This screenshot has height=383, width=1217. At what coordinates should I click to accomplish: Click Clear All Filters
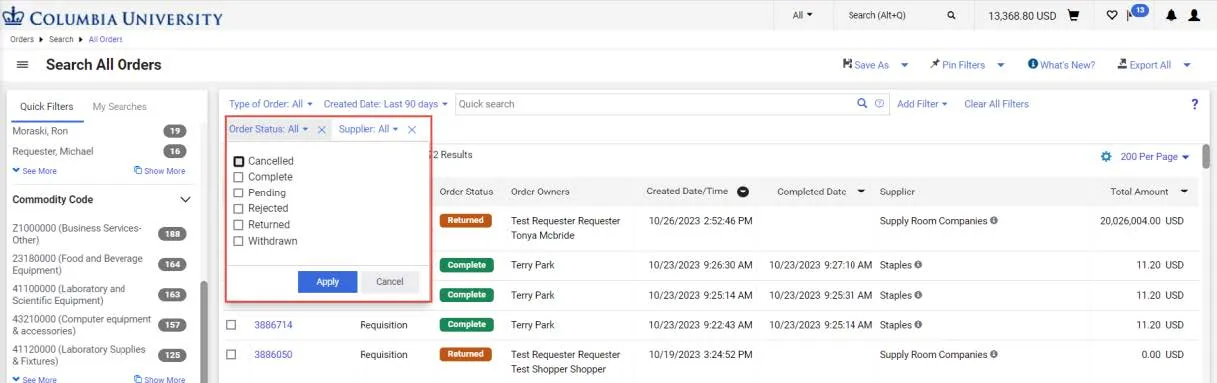coord(996,104)
